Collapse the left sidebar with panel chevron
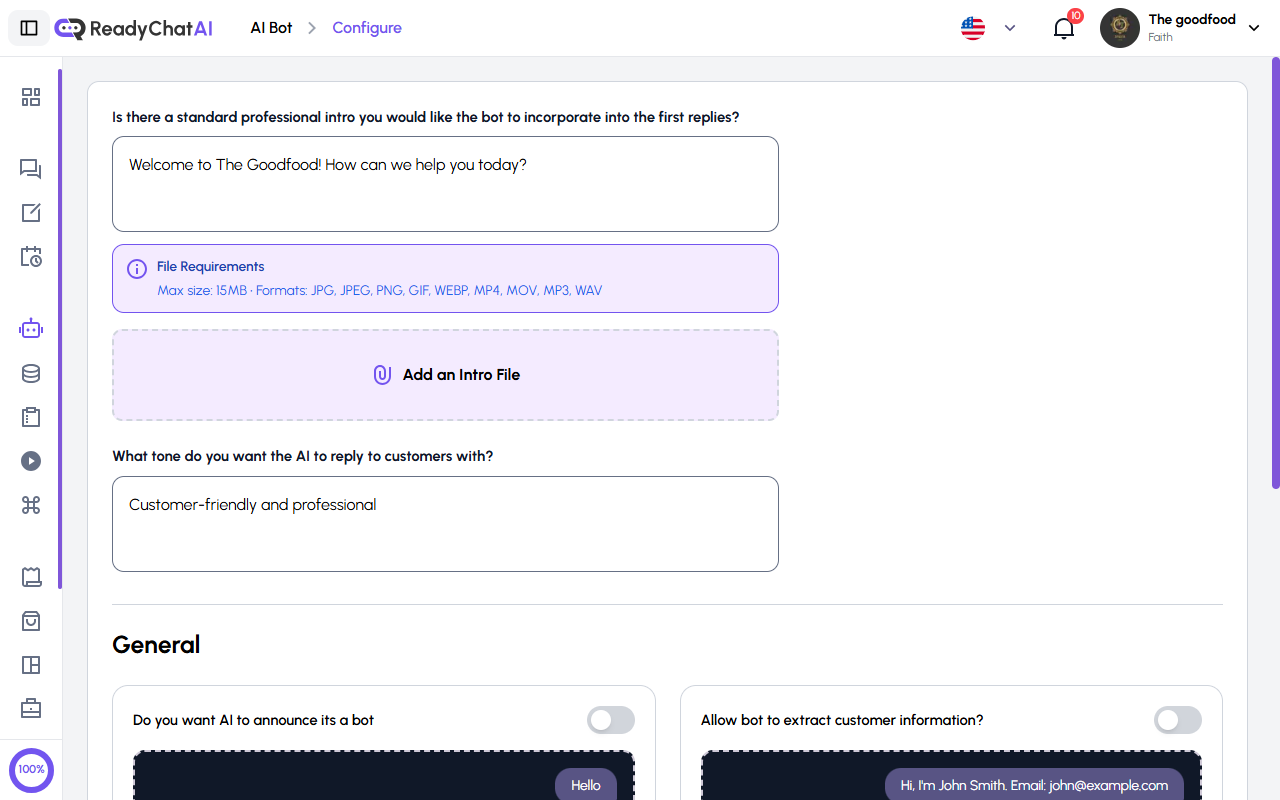Image resolution: width=1280 pixels, height=800 pixels. point(29,27)
